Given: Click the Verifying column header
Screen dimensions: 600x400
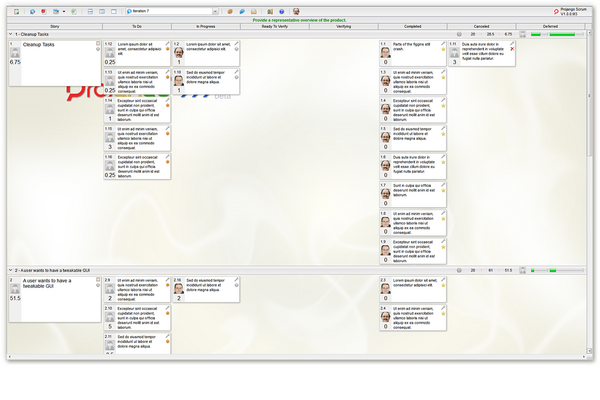Looking at the screenshot, I should (344, 26).
